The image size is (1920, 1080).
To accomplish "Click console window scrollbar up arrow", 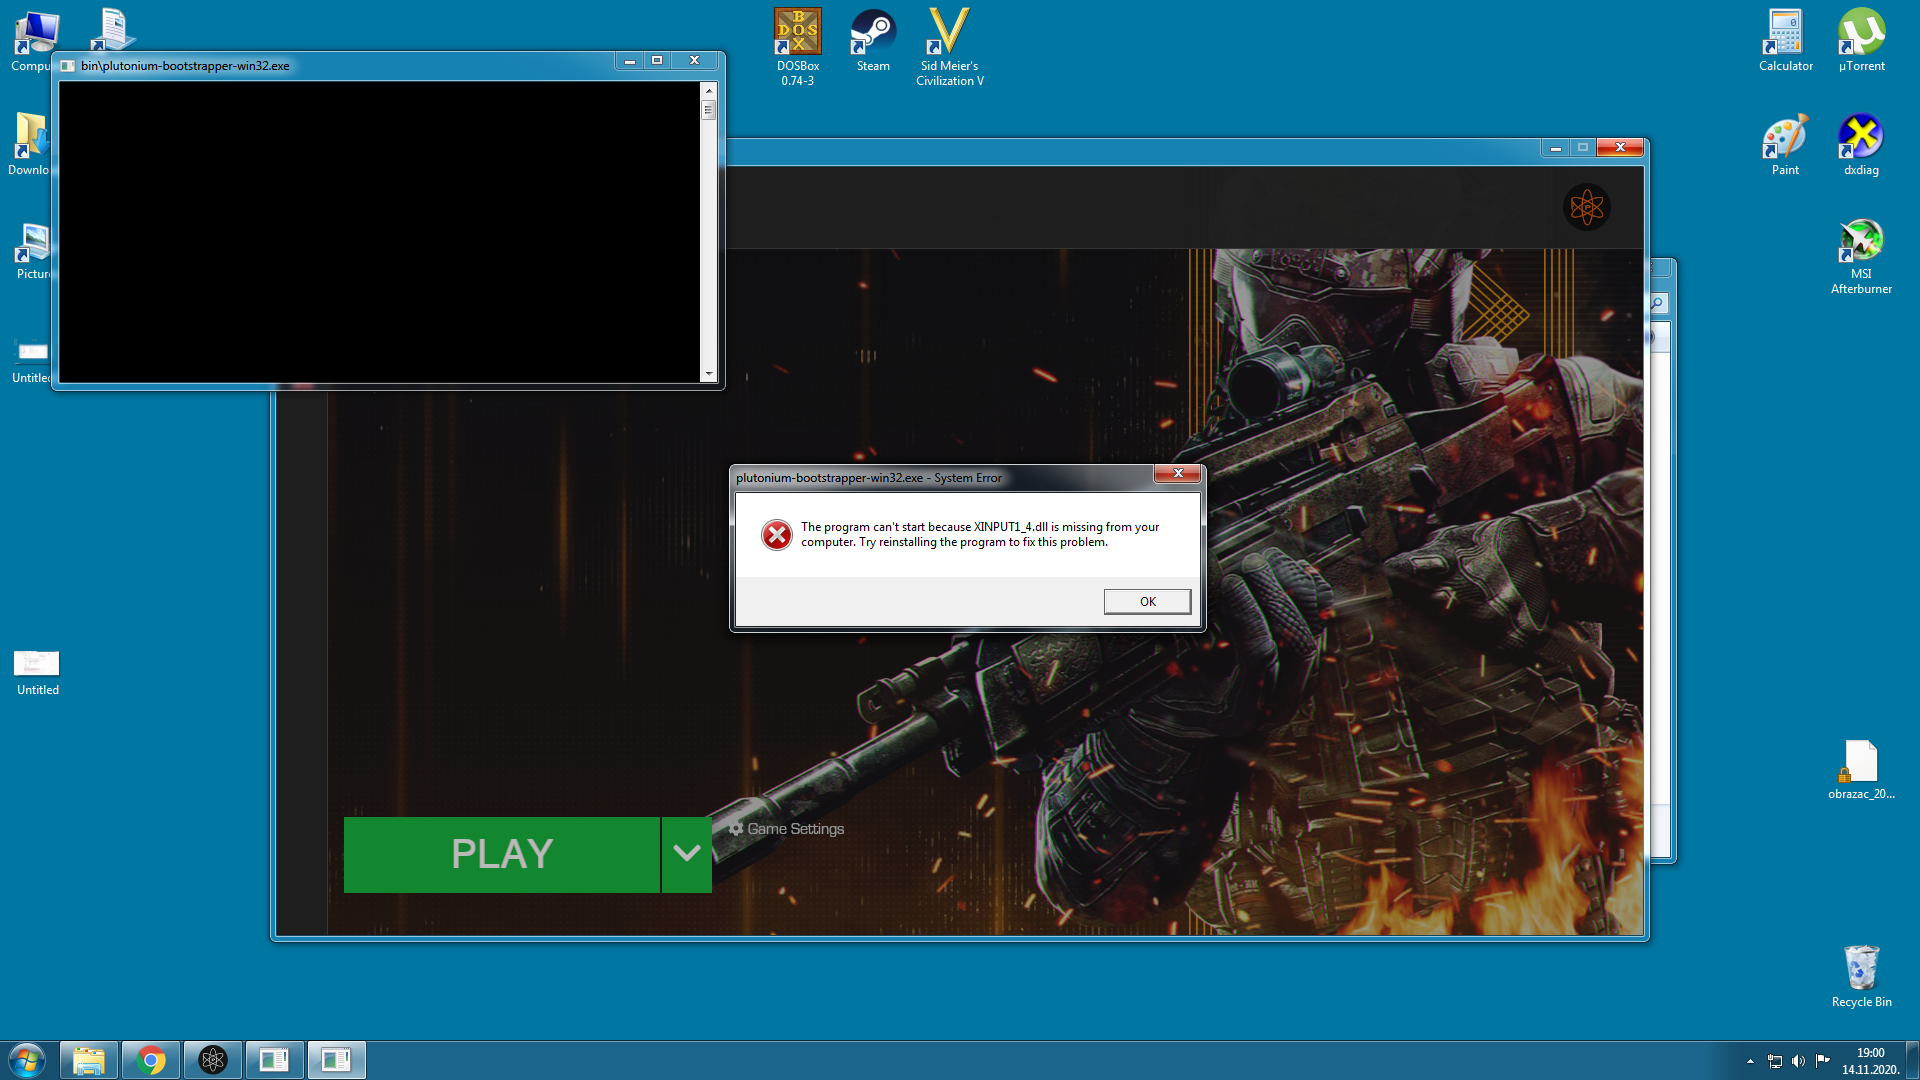I will pyautogui.click(x=709, y=90).
